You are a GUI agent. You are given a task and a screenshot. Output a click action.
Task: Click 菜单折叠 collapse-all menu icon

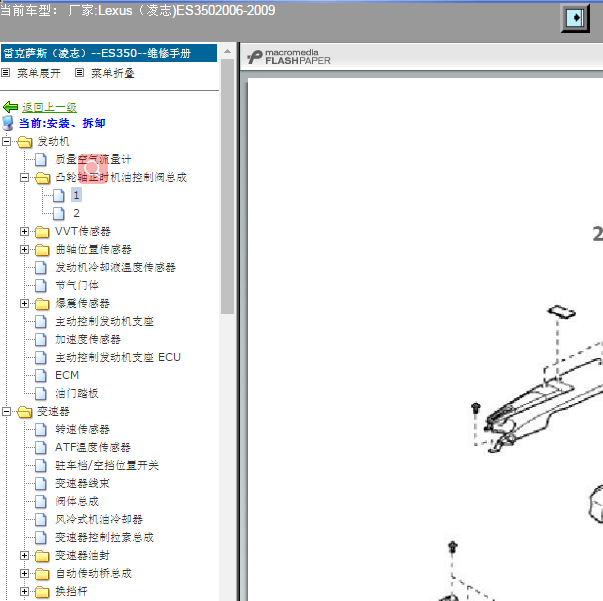point(79,73)
